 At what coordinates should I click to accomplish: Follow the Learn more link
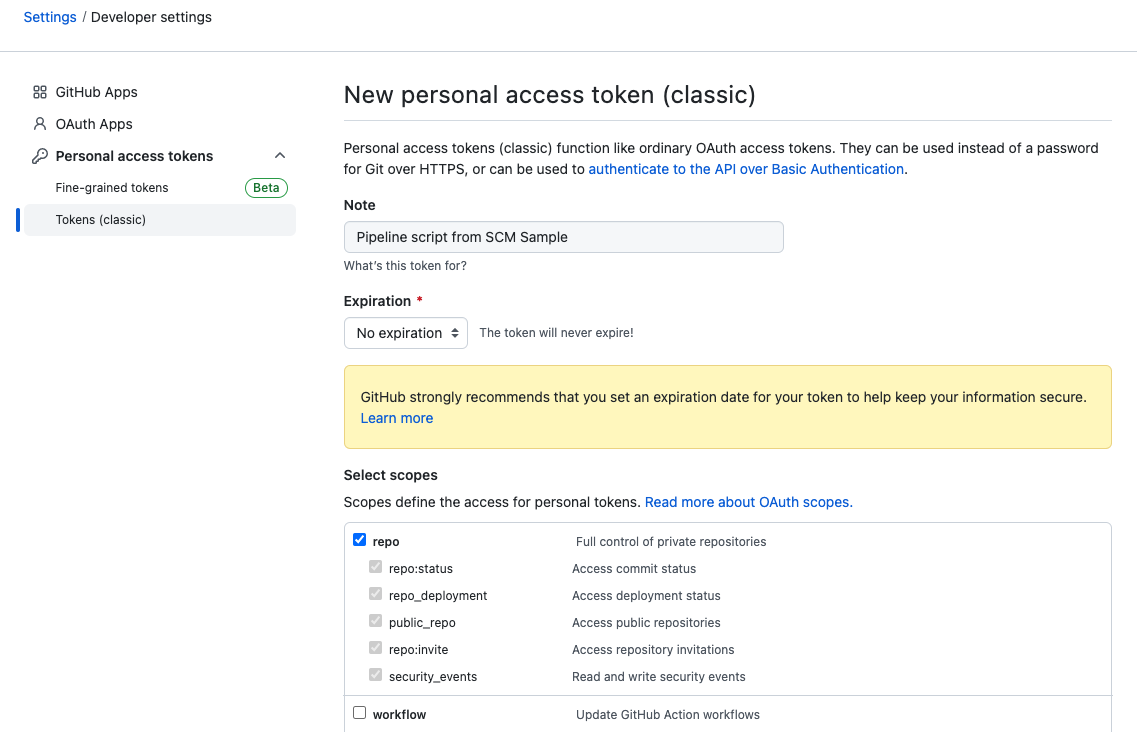tap(396, 417)
